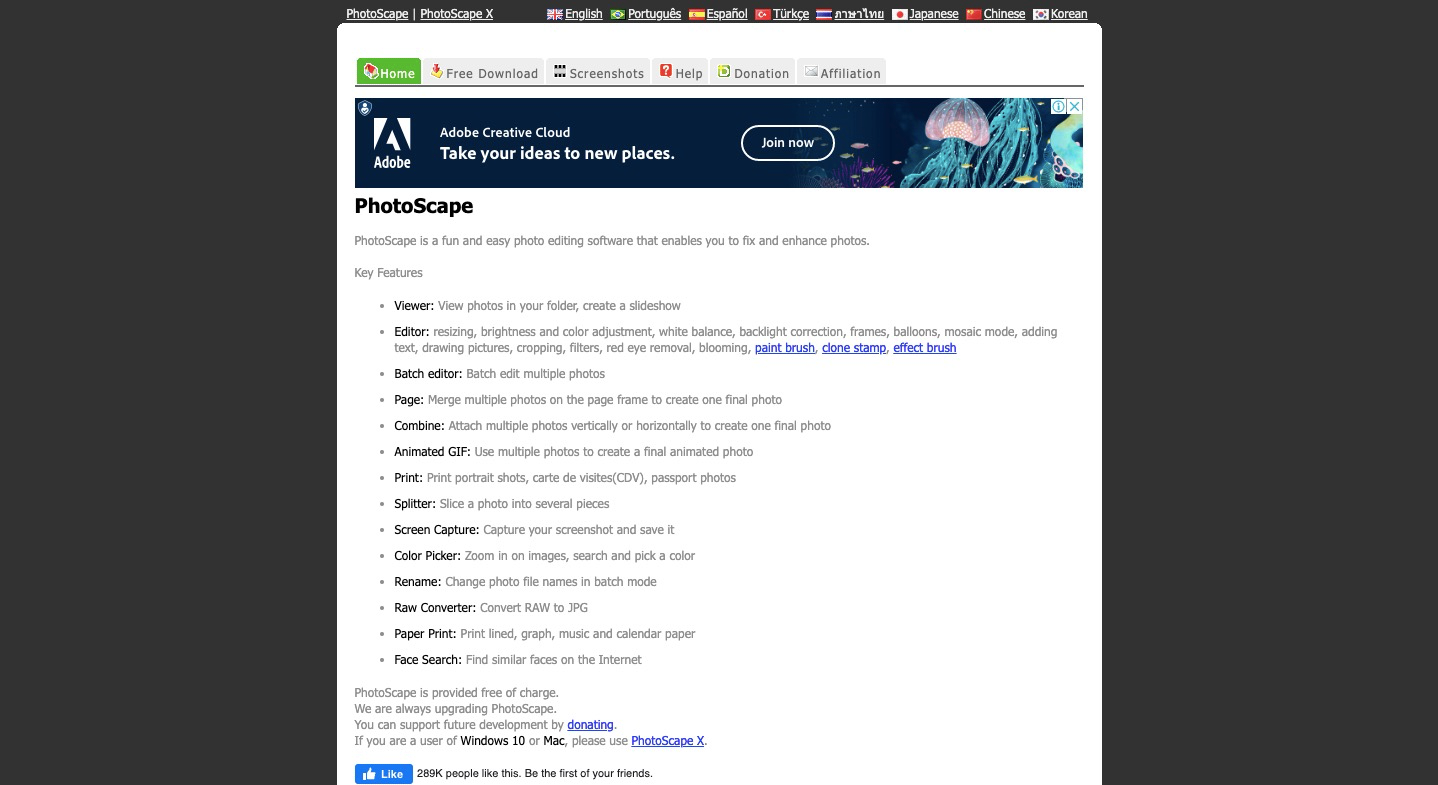Click the red question mark Help icon

pyautogui.click(x=666, y=71)
